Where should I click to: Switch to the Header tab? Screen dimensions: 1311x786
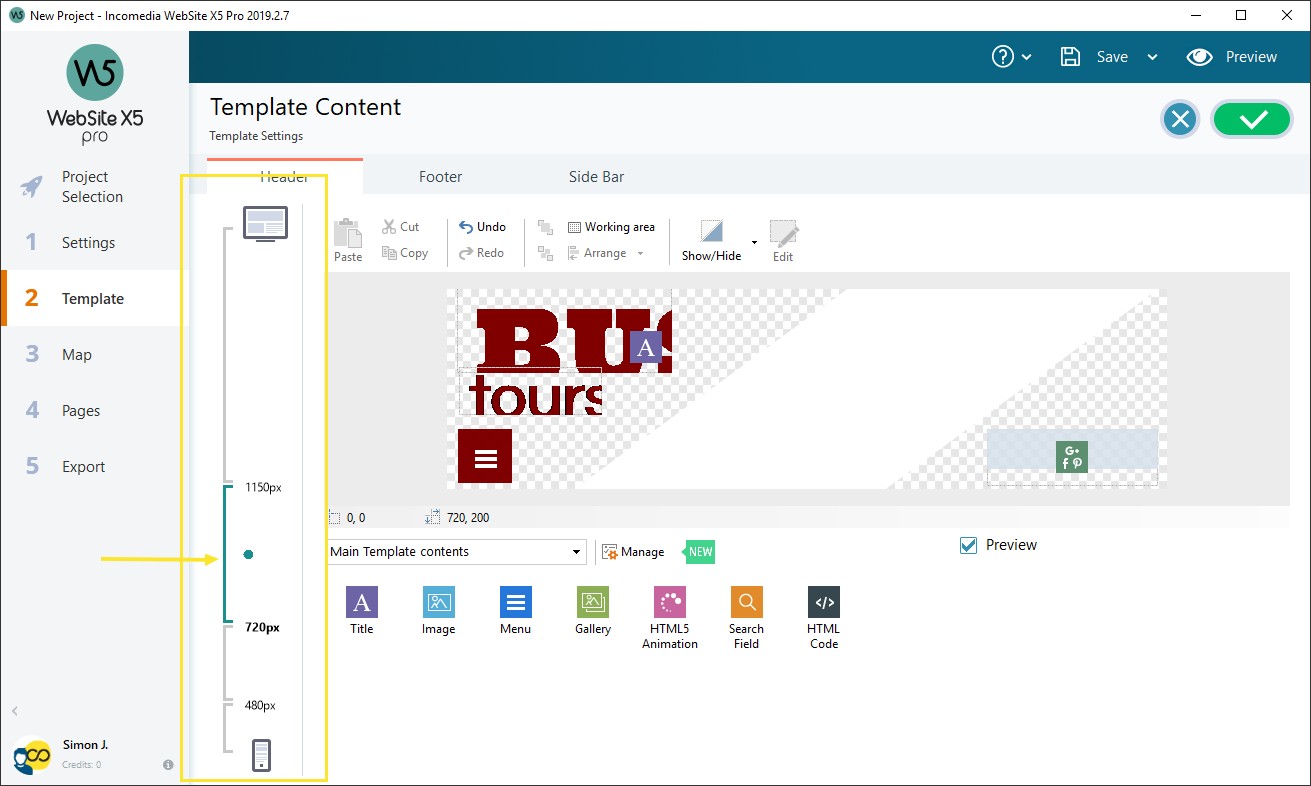(x=285, y=177)
